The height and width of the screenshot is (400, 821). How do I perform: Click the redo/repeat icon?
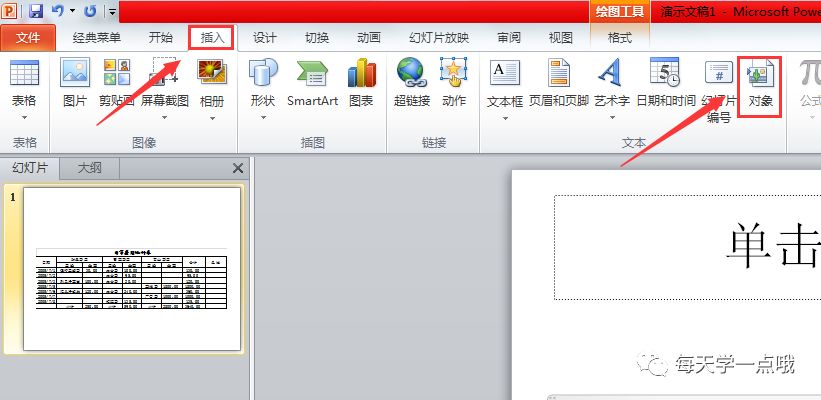click(x=90, y=11)
